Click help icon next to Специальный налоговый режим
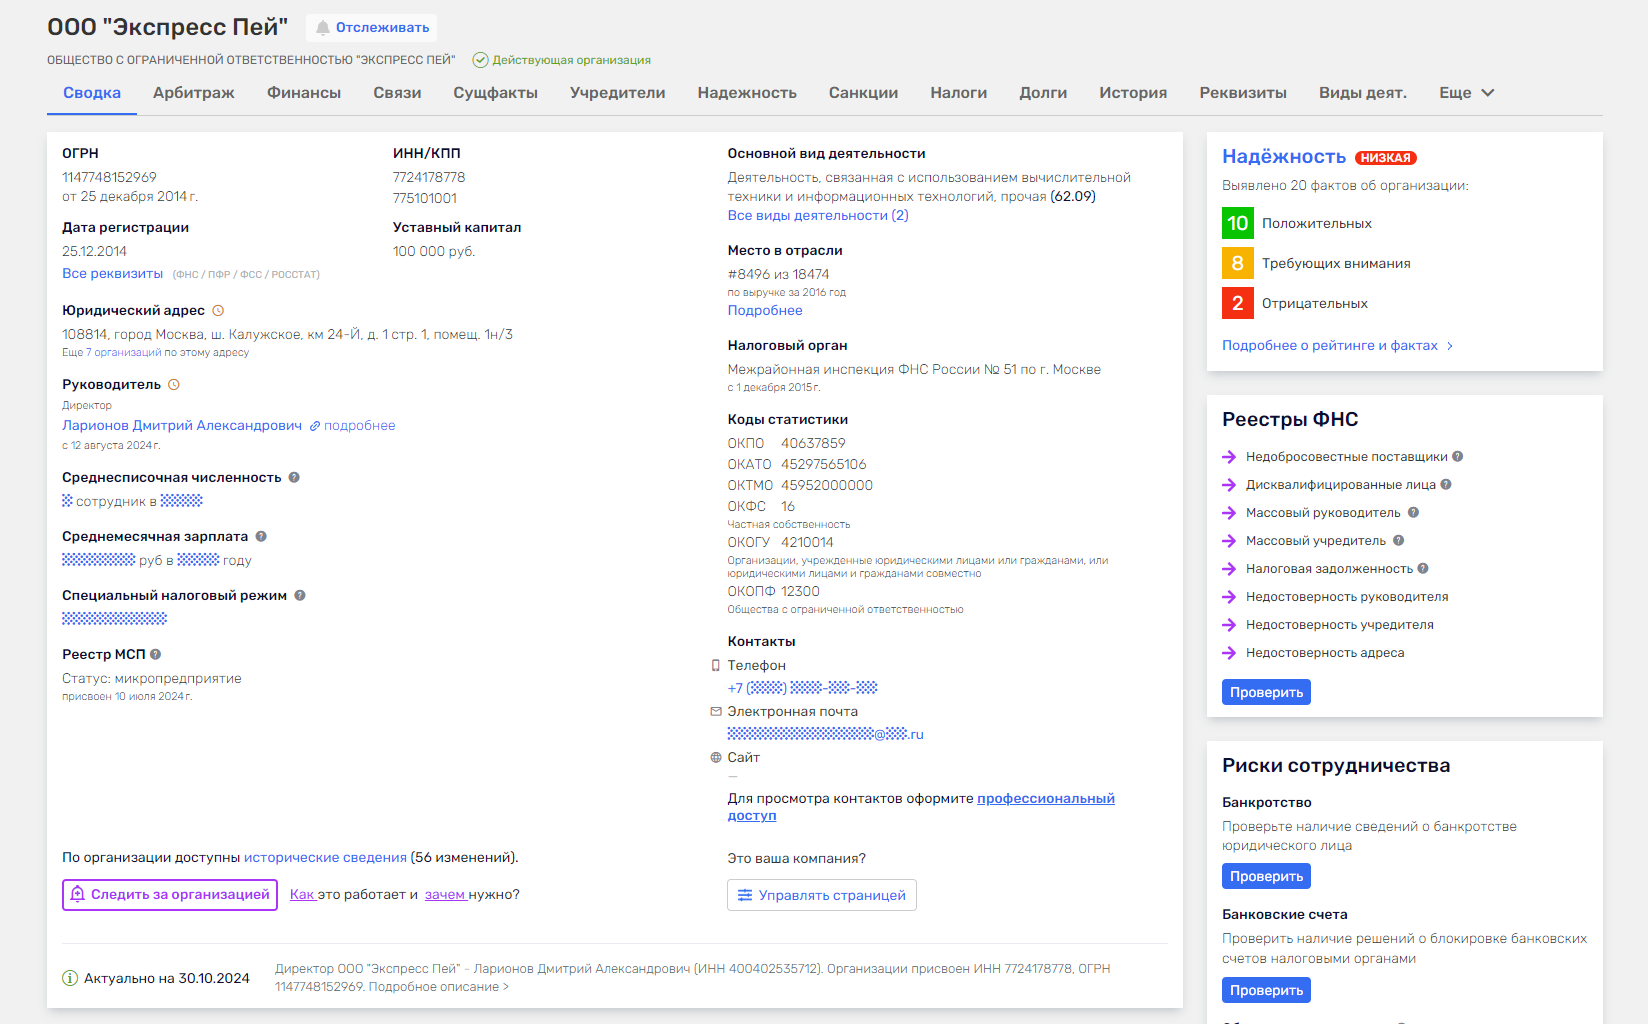This screenshot has width=1648, height=1024. point(300,596)
